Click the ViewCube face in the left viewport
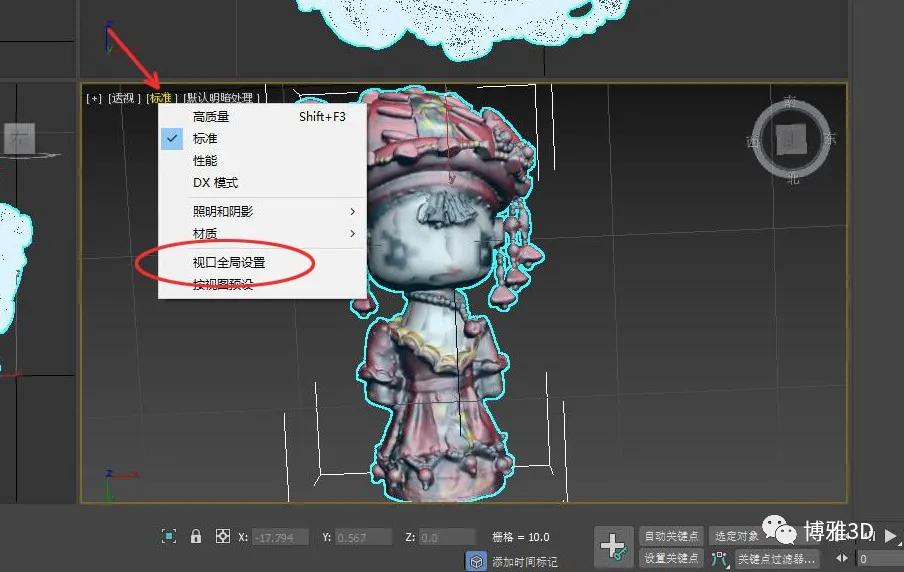The width and height of the screenshot is (904, 572). [20, 138]
